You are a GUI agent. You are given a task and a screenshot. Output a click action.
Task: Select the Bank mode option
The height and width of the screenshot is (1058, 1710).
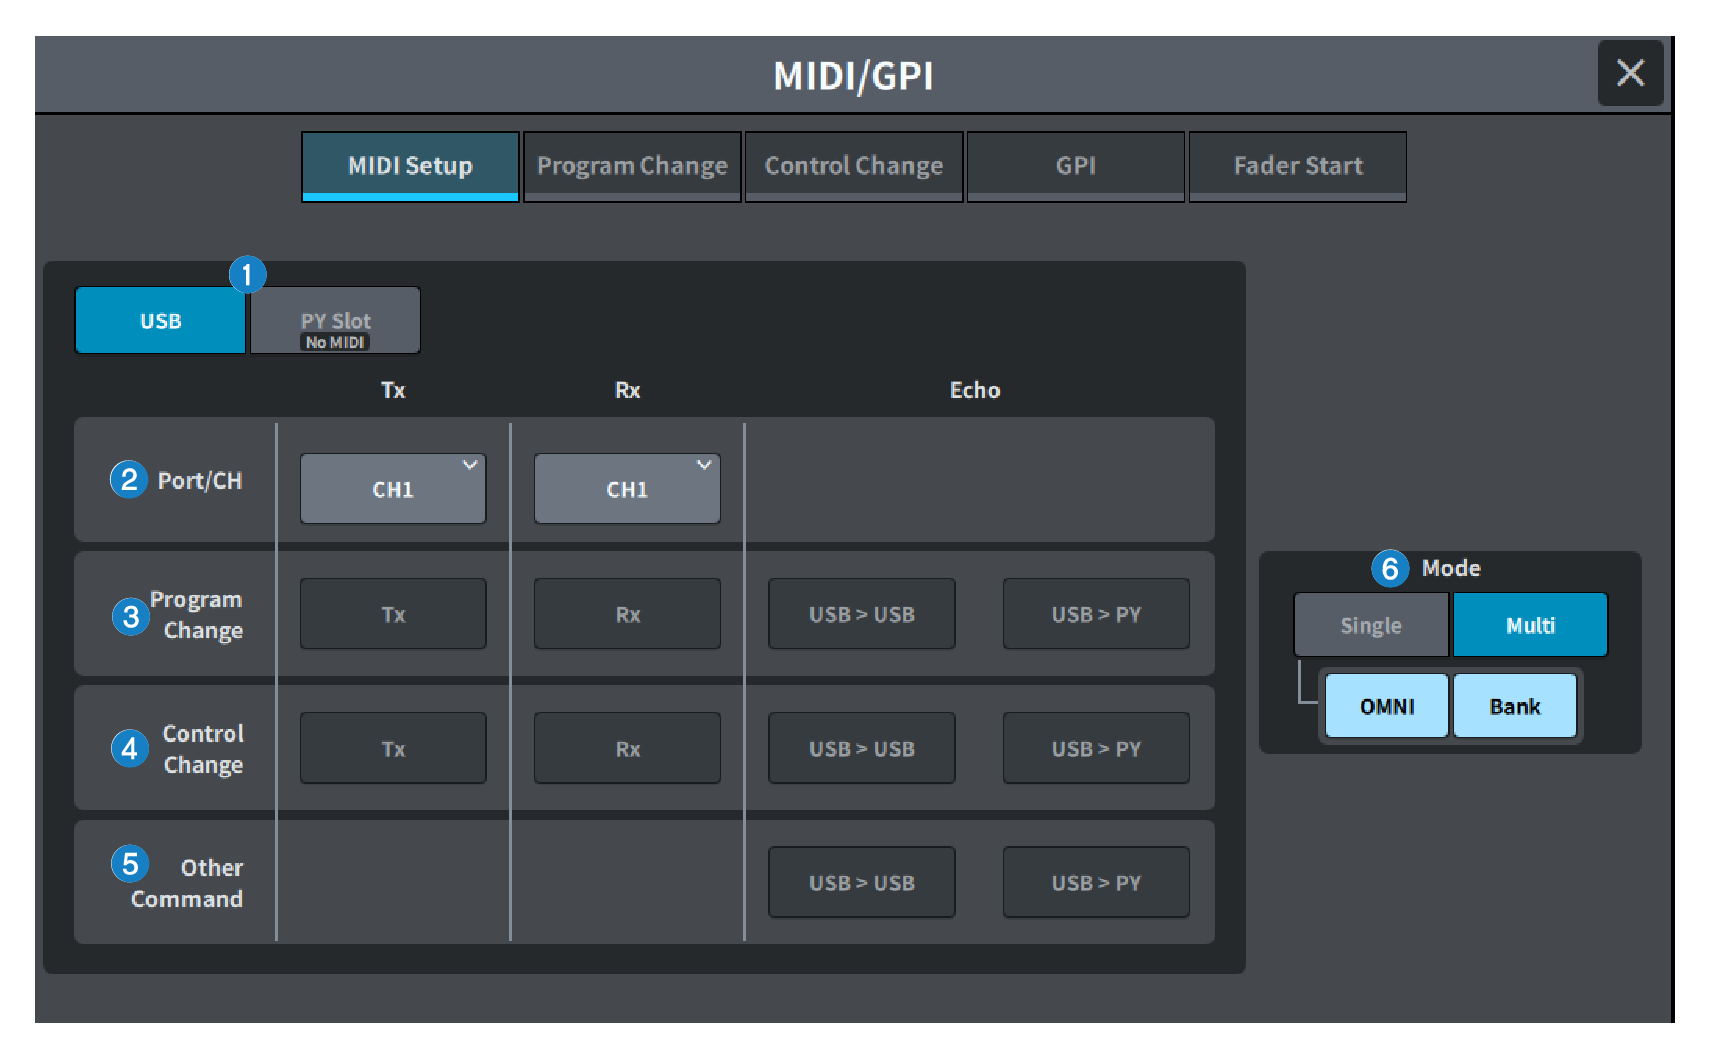click(1514, 705)
